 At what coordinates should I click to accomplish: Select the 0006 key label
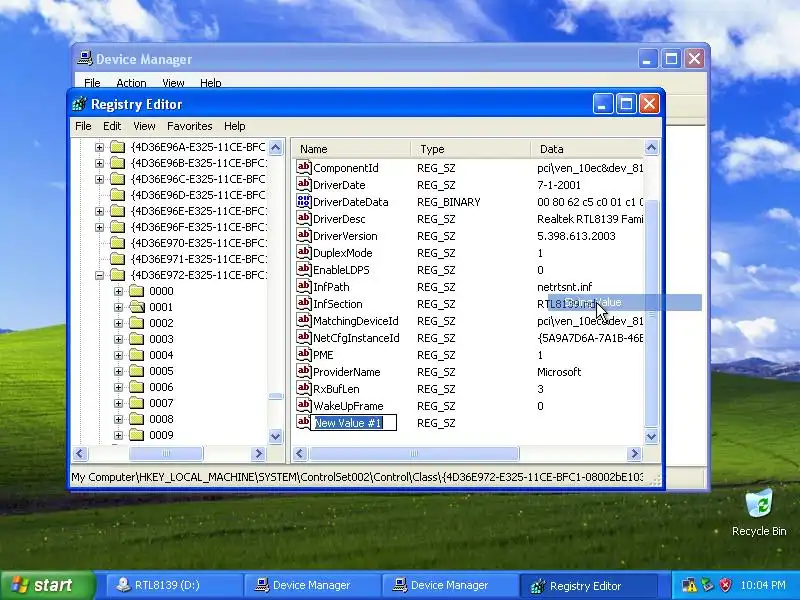161,387
